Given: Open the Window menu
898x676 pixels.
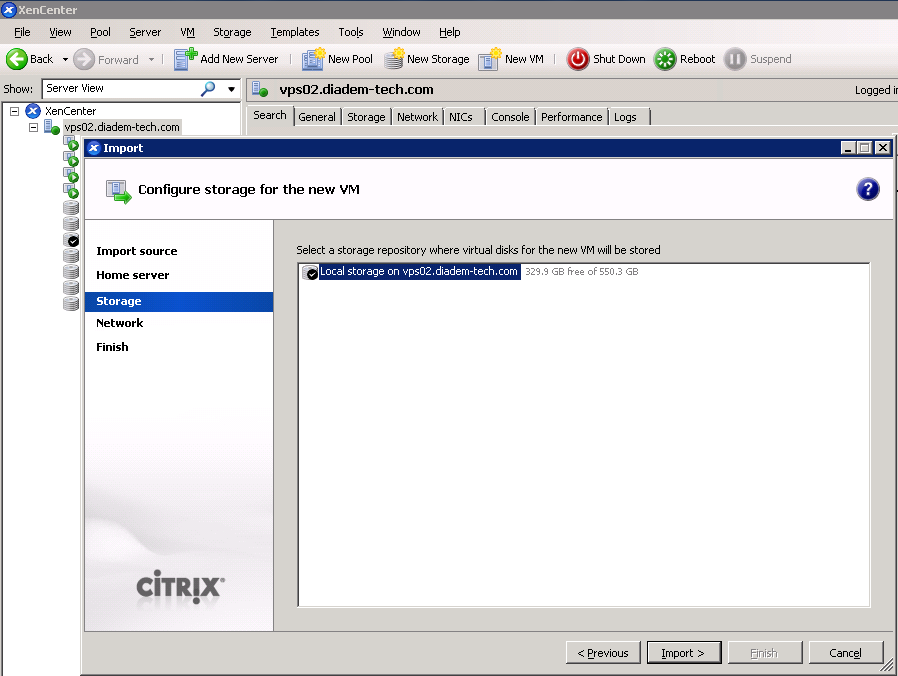Looking at the screenshot, I should [401, 32].
